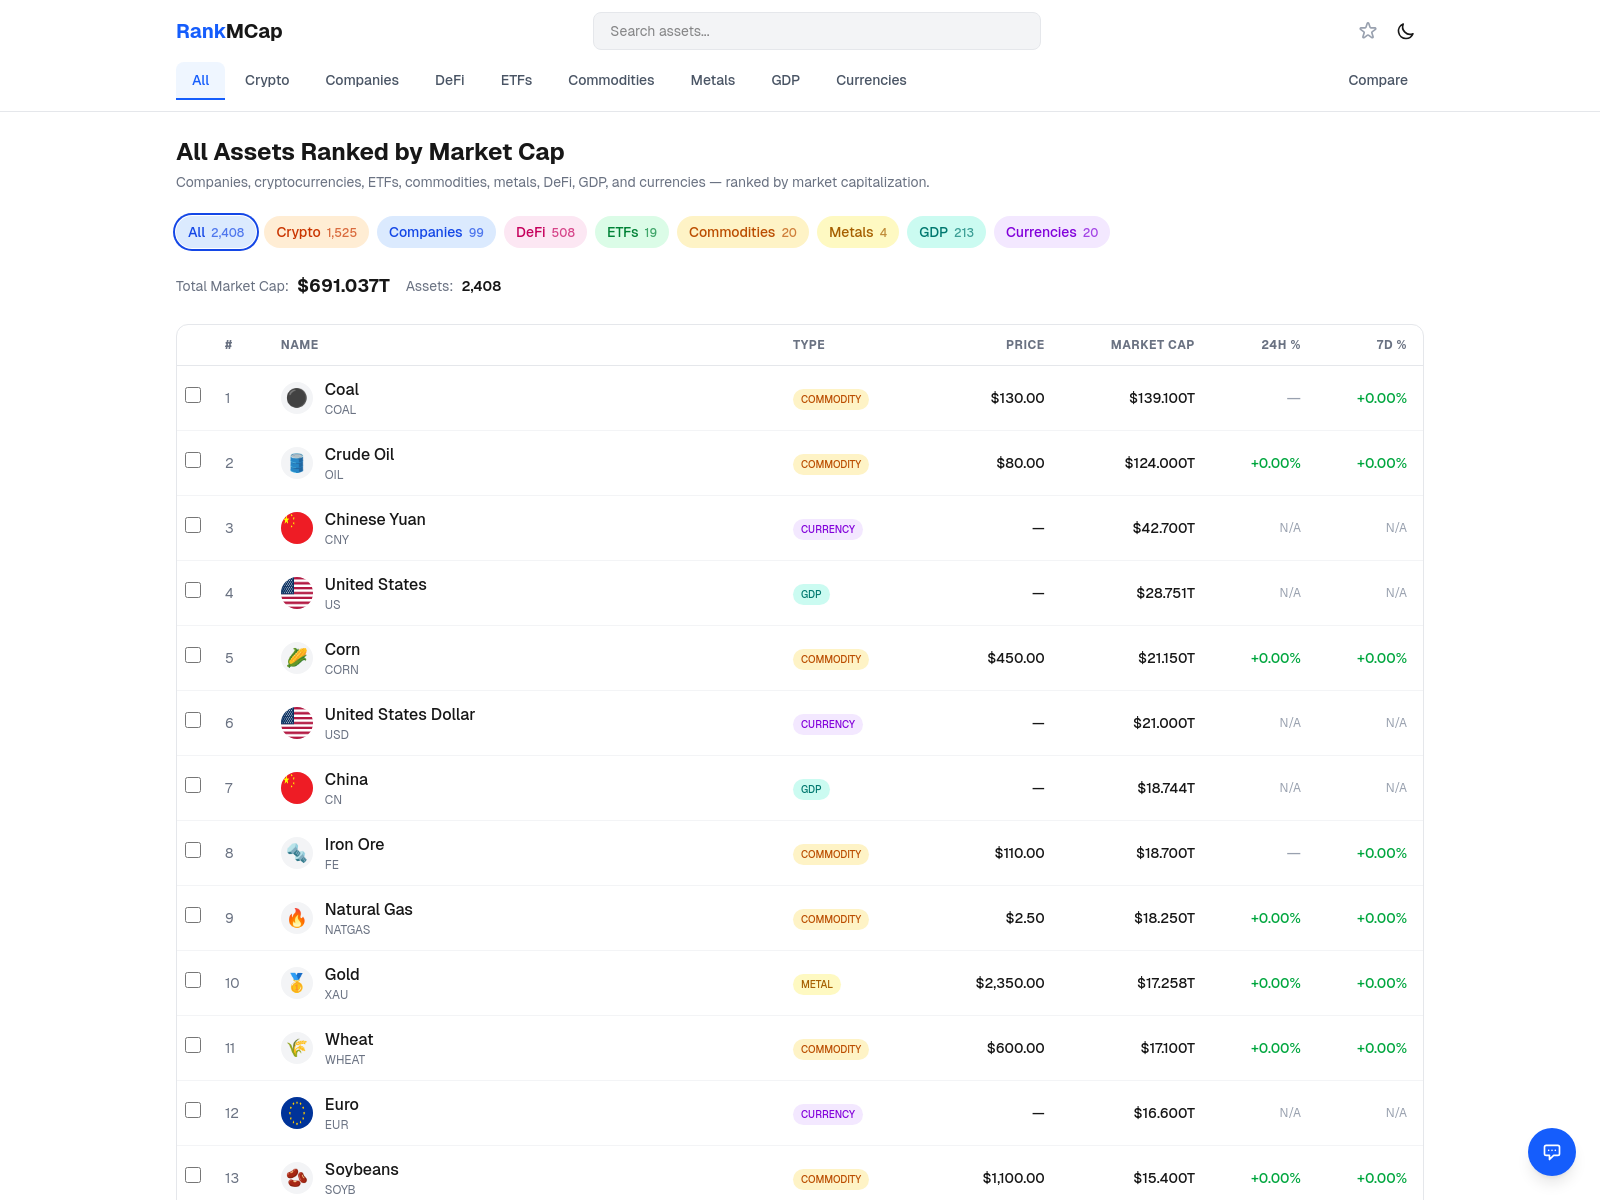This screenshot has height=1200, width=1600.
Task: Sort by the Price column header
Action: click(x=1024, y=345)
